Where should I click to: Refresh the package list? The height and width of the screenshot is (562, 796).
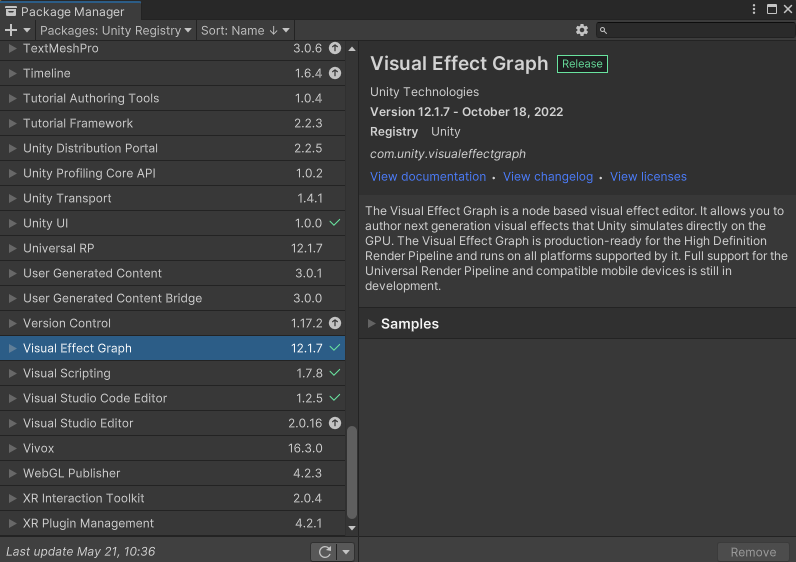tap(324, 552)
